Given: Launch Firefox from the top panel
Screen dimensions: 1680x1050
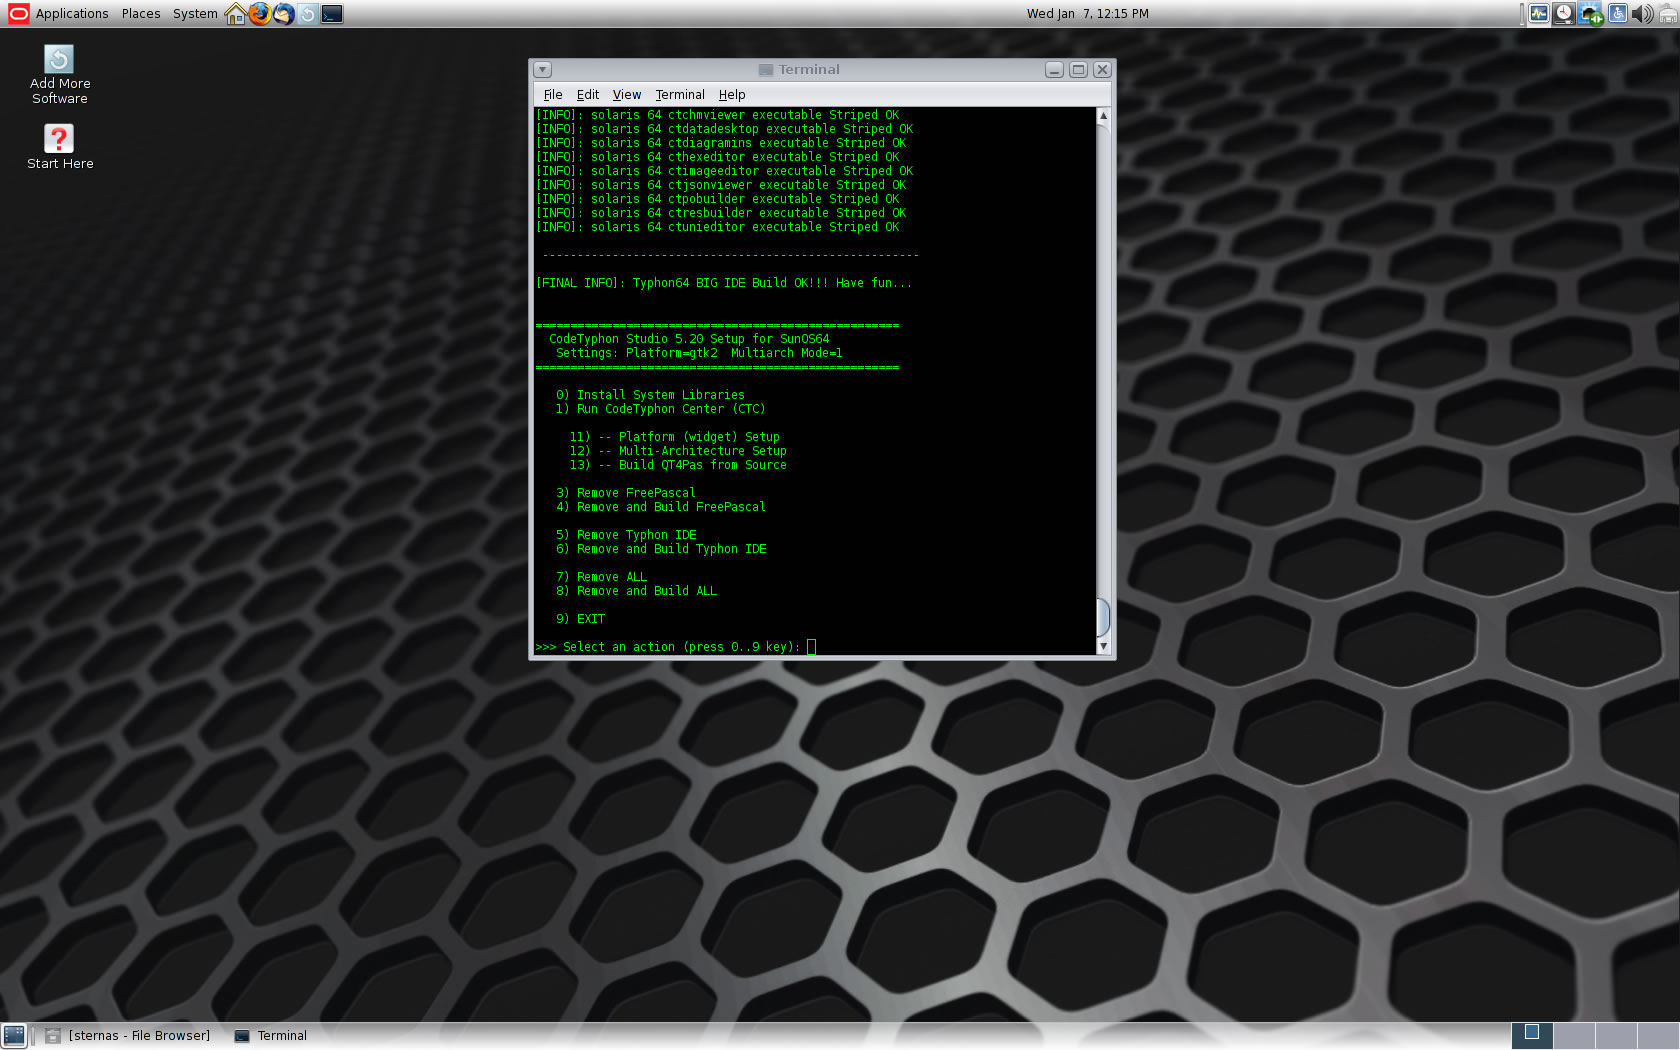Looking at the screenshot, I should 260,14.
